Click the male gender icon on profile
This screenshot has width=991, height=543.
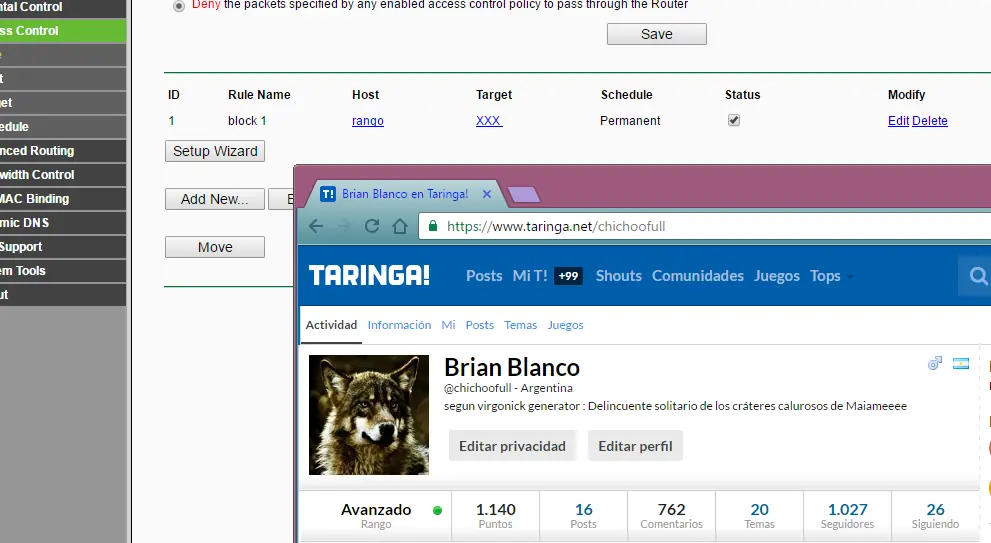pos(935,363)
